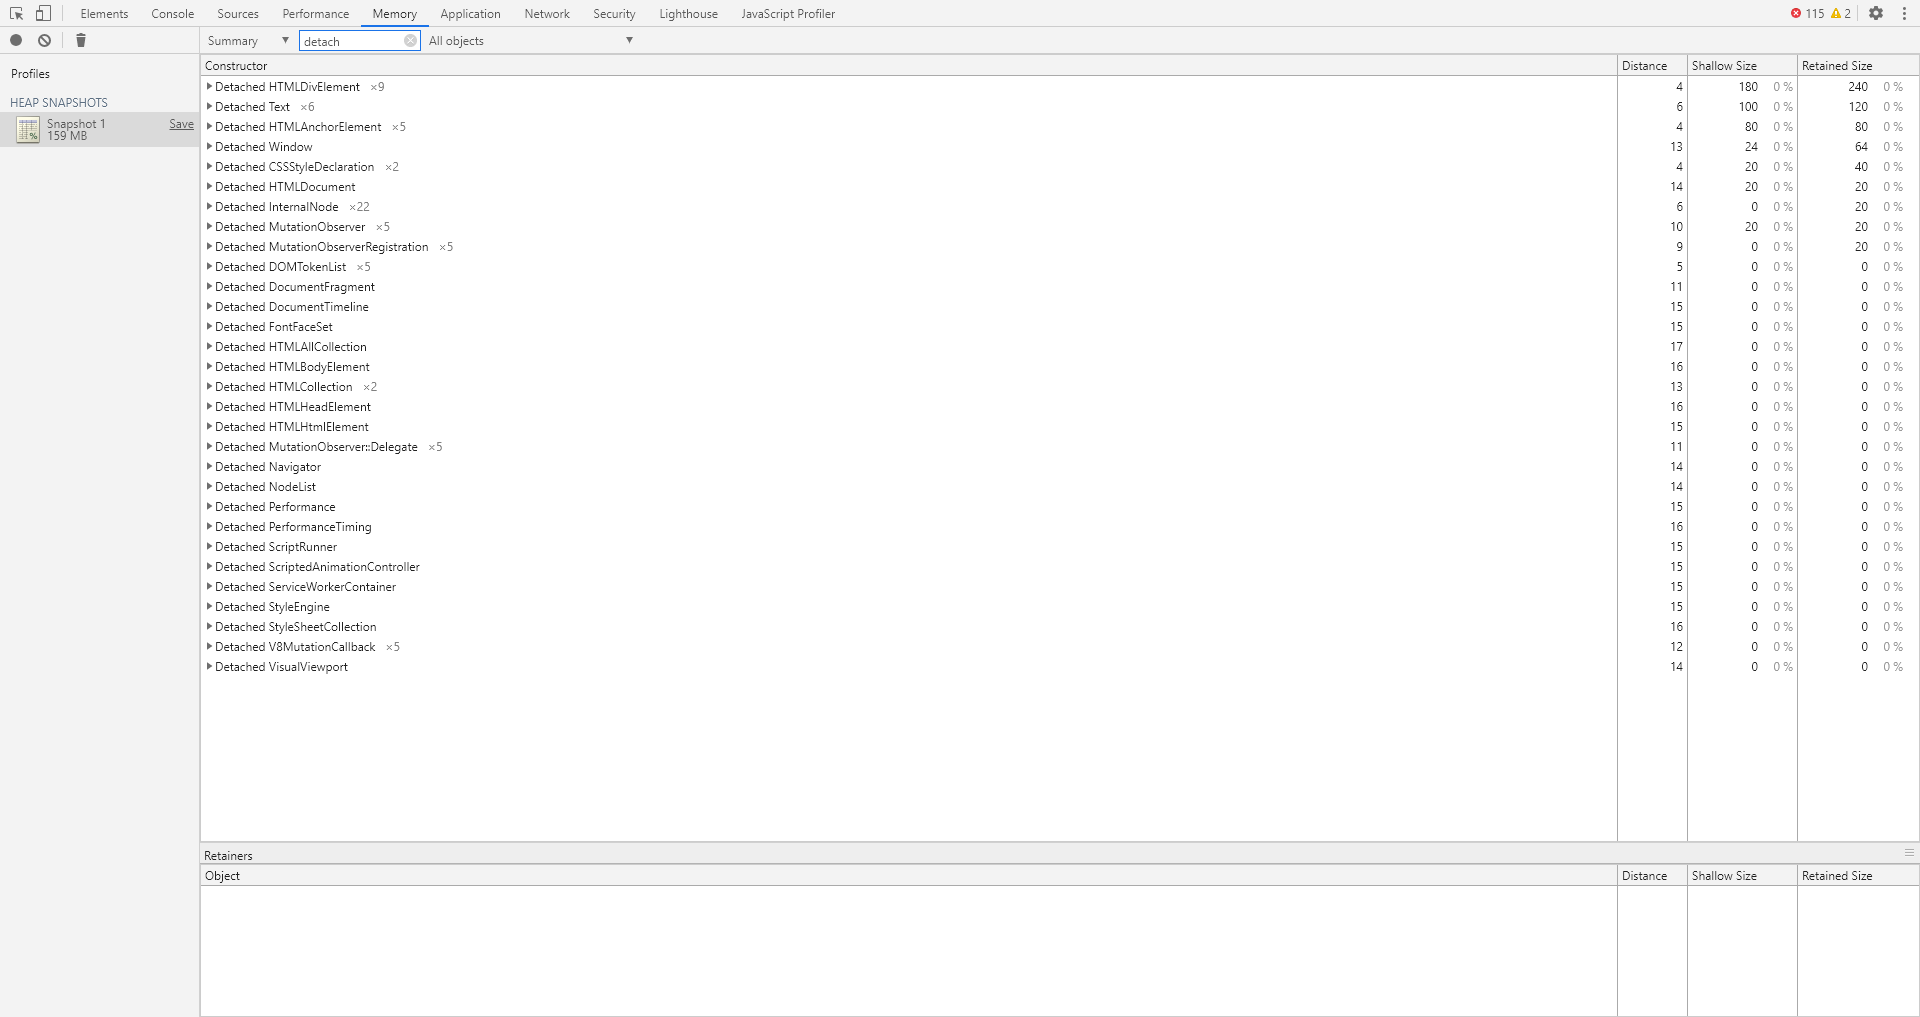Expand the Detached HTMLDocument row
Viewport: 1920px width, 1017px height.
pos(209,187)
